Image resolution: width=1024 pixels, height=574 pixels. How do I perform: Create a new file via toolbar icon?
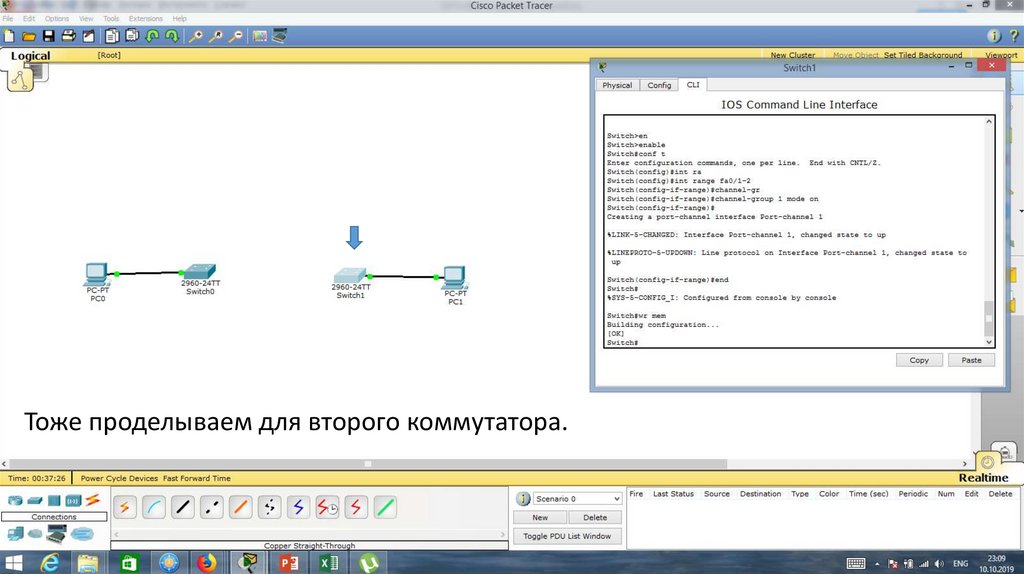(9, 37)
